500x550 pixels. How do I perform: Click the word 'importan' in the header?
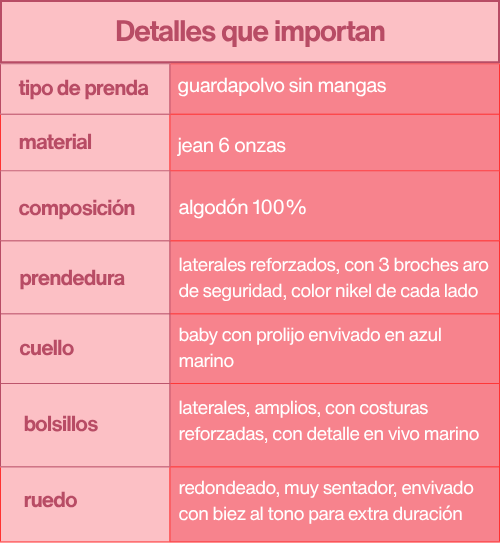click(329, 33)
